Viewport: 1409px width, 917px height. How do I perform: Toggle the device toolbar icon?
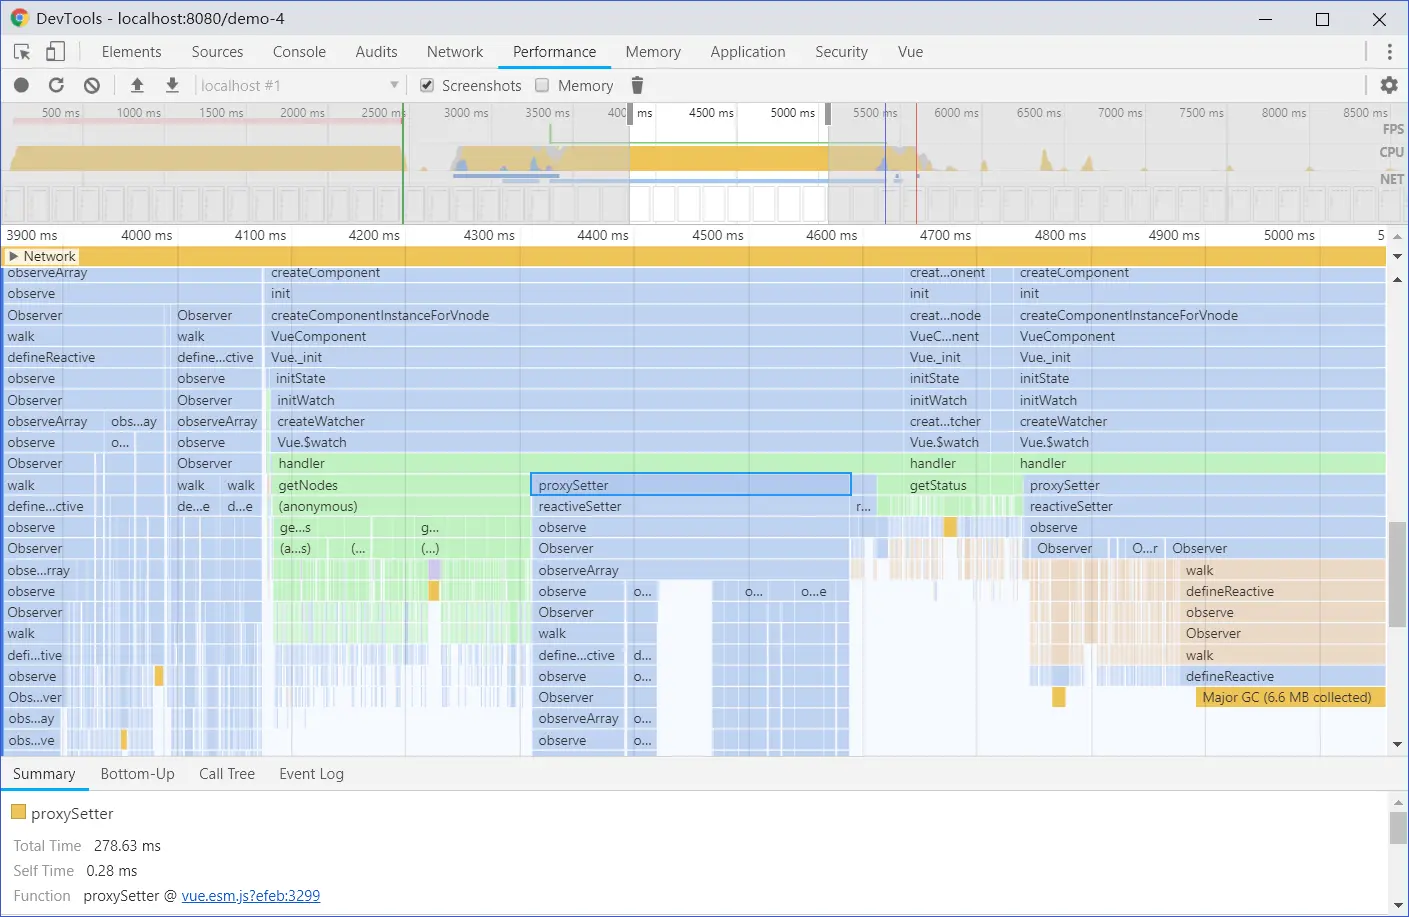(x=55, y=52)
